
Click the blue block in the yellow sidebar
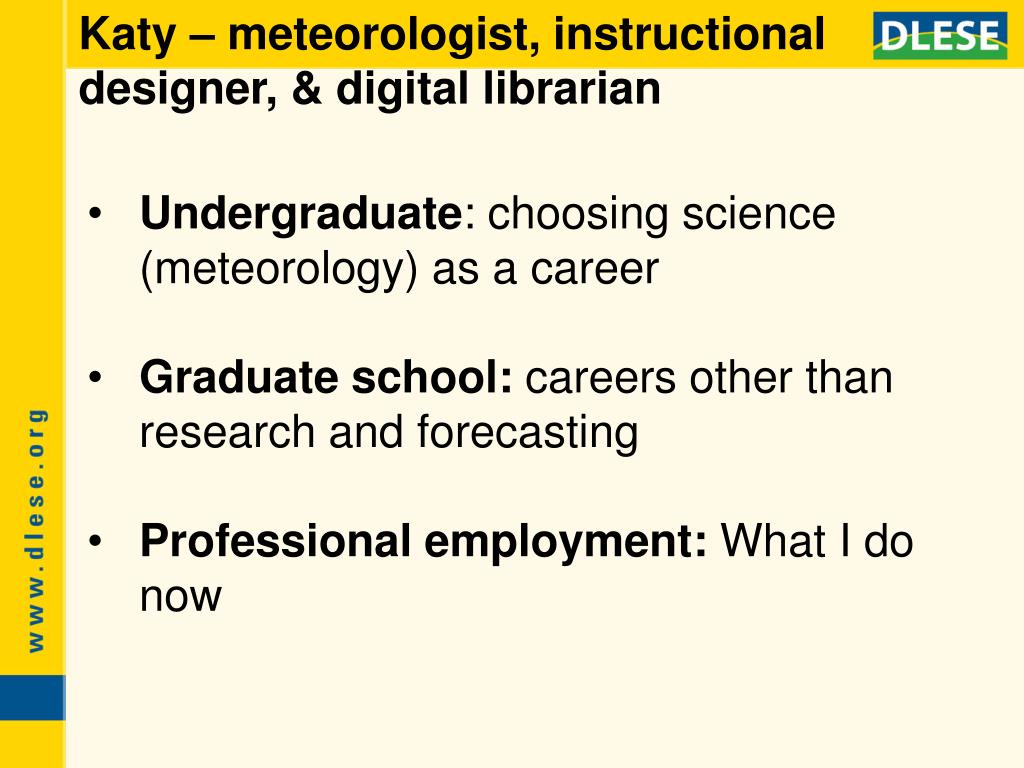(33, 697)
